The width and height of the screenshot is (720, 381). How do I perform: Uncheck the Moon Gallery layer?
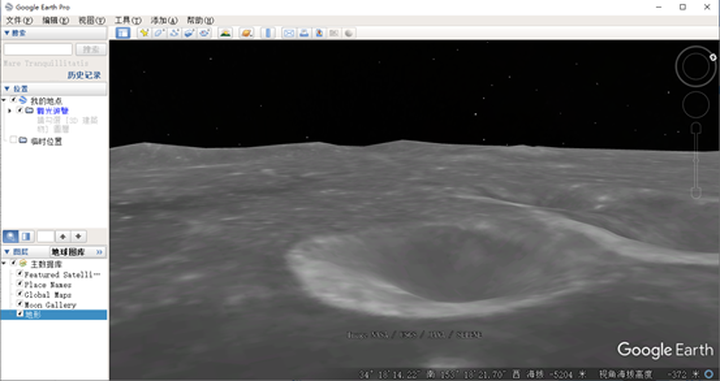click(x=20, y=304)
